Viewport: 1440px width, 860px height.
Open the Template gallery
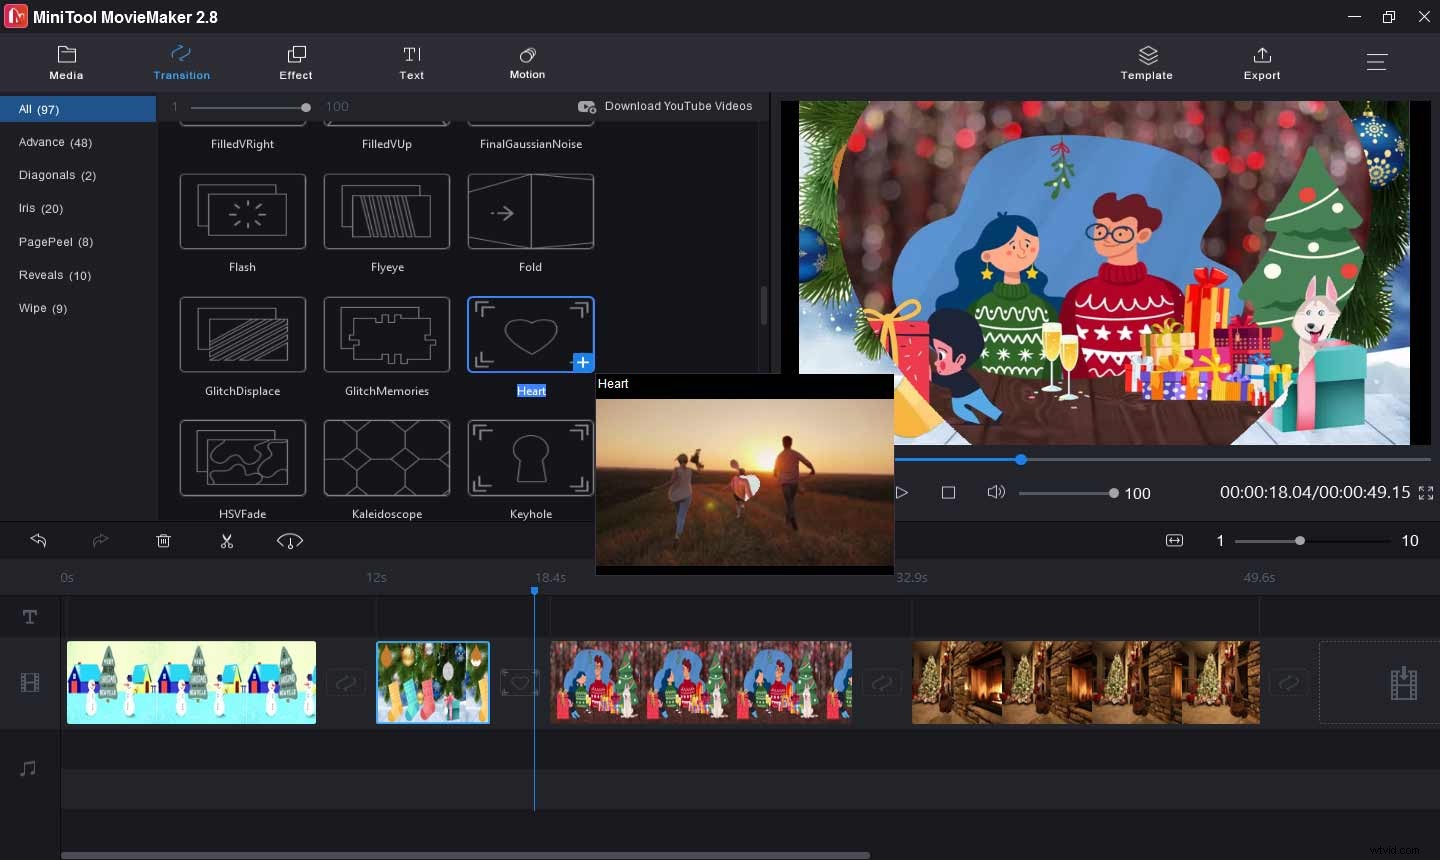pyautogui.click(x=1146, y=62)
